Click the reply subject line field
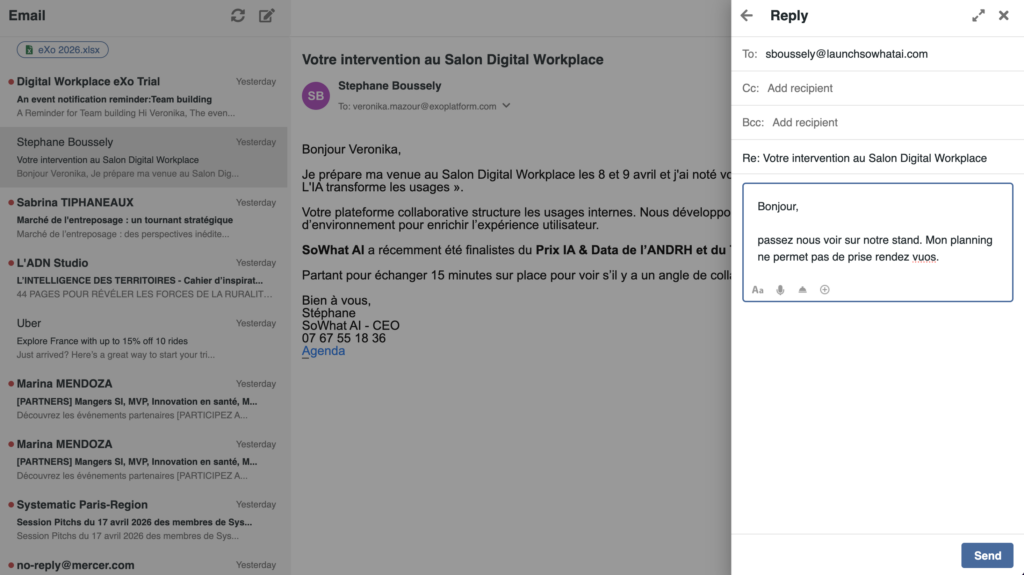1024x575 pixels. point(875,158)
